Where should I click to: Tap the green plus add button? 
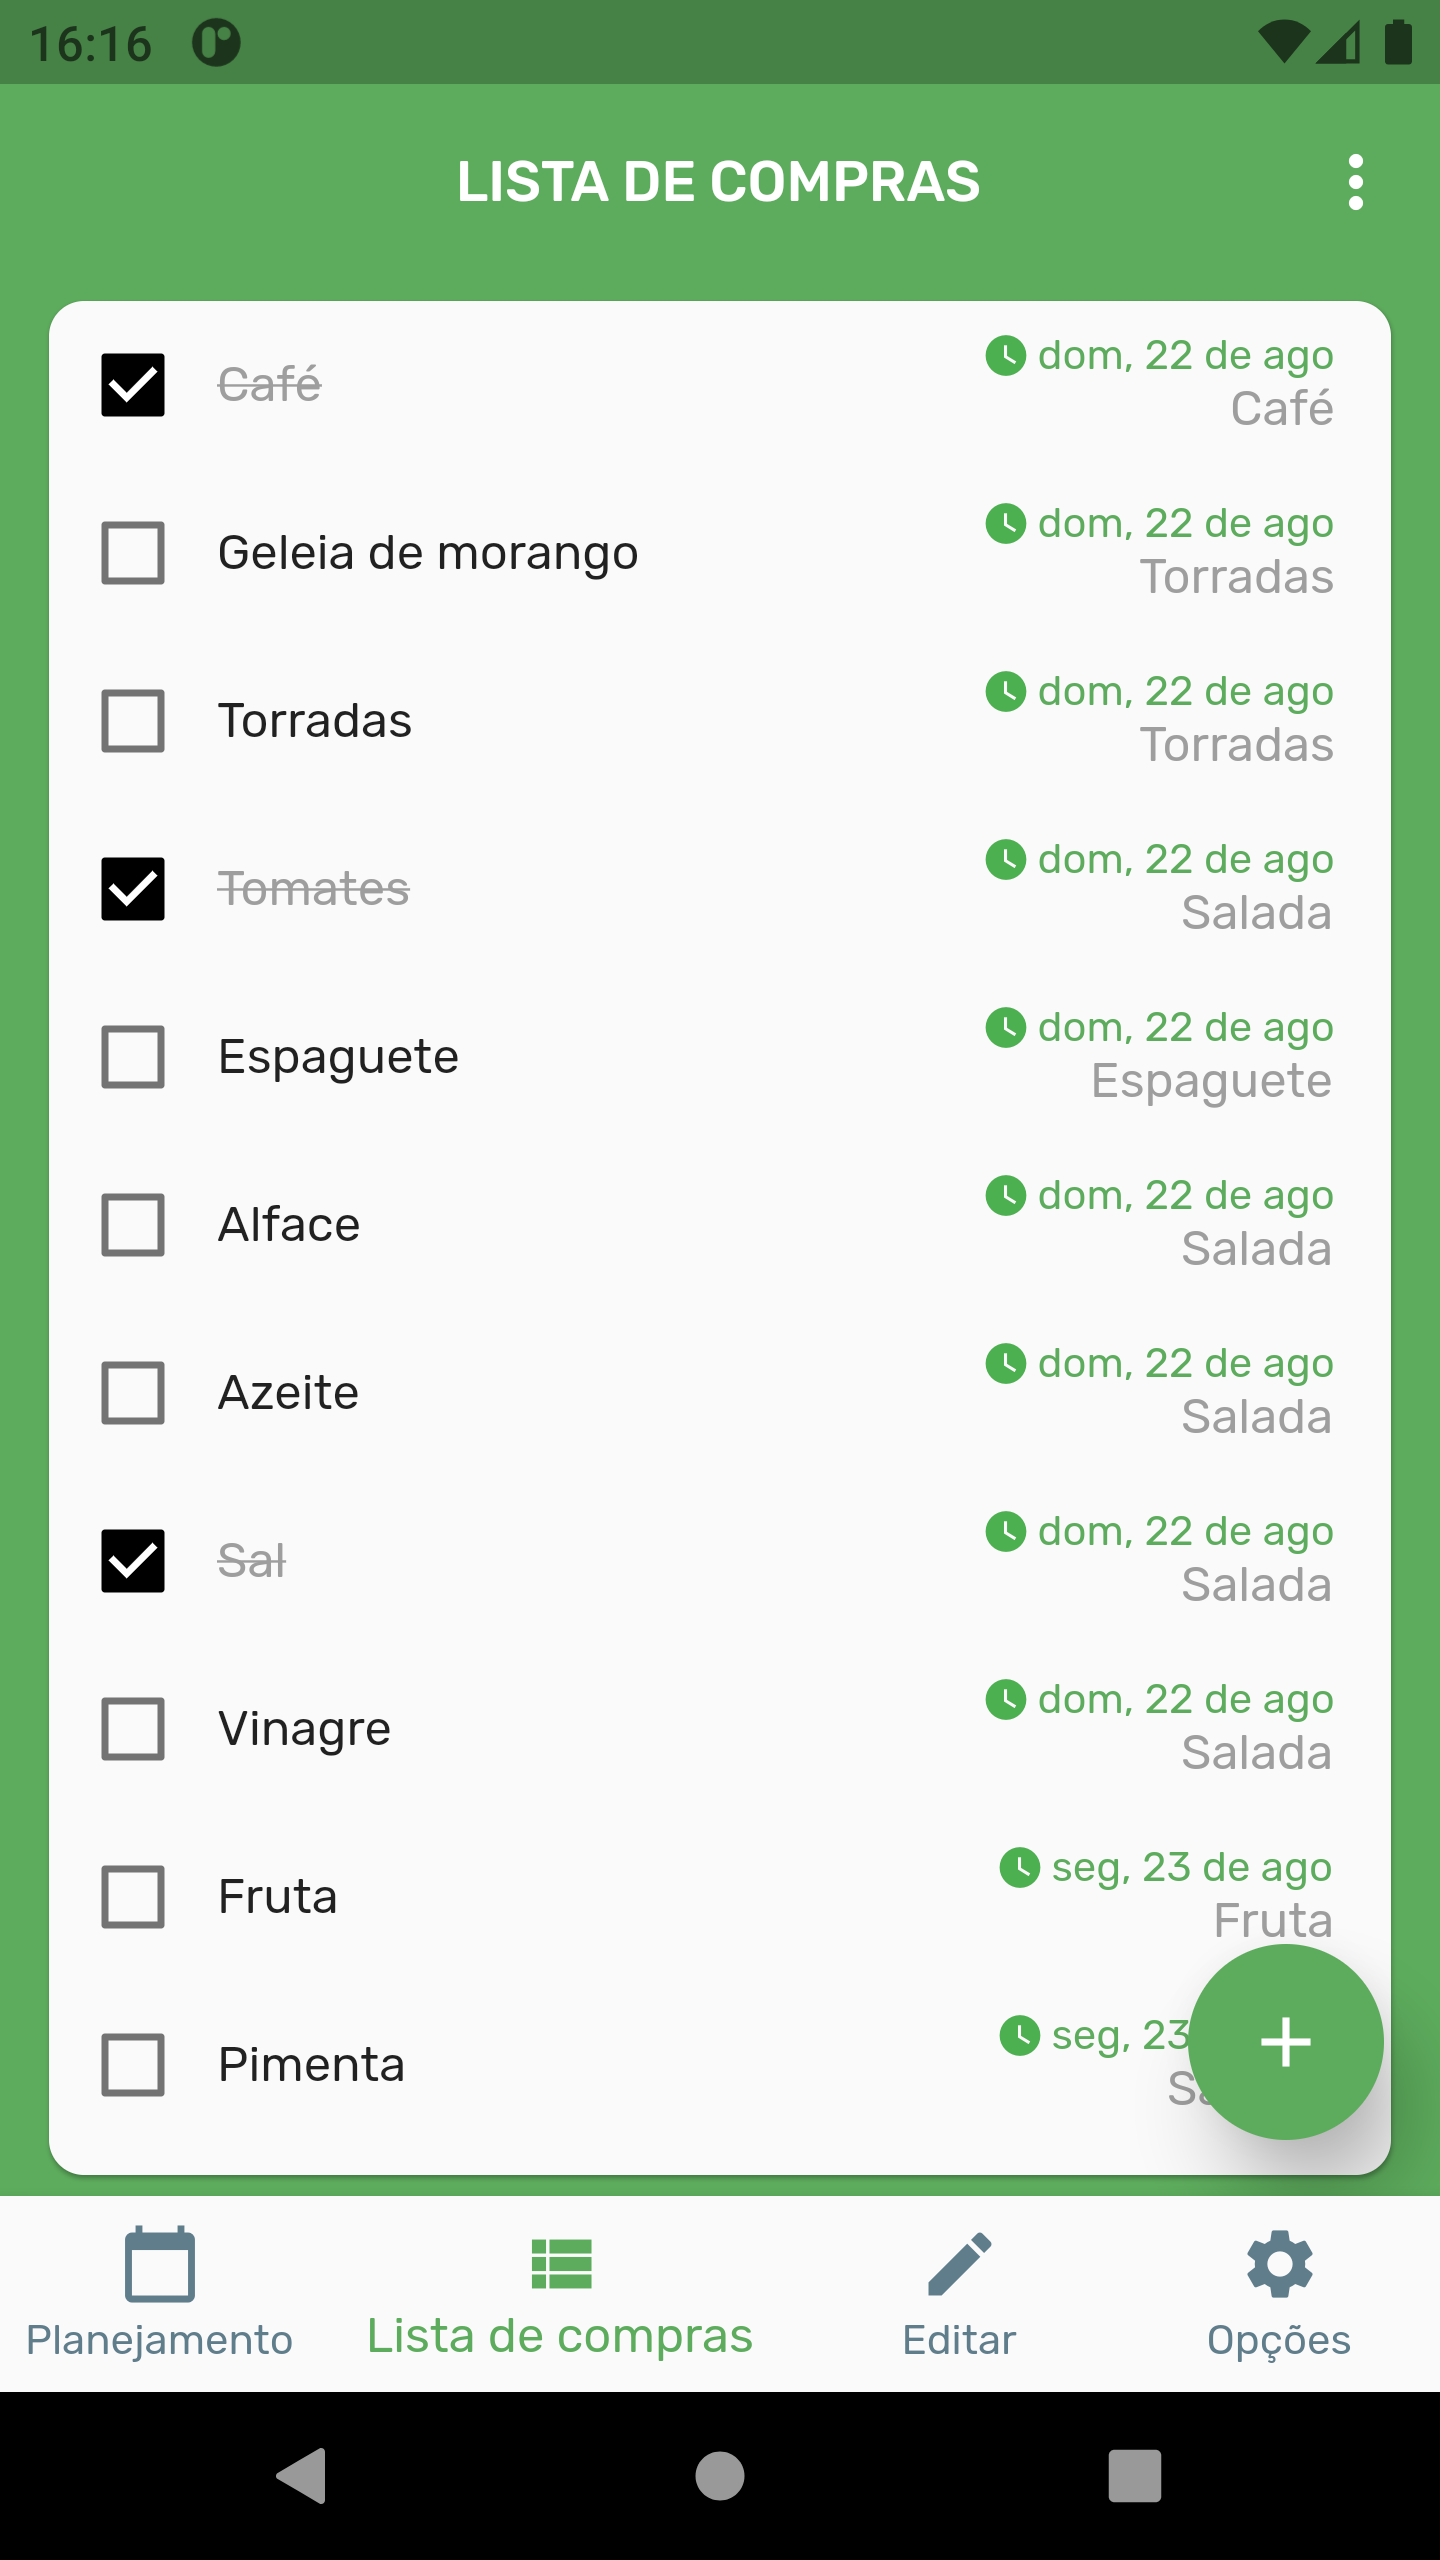[x=1286, y=2041]
